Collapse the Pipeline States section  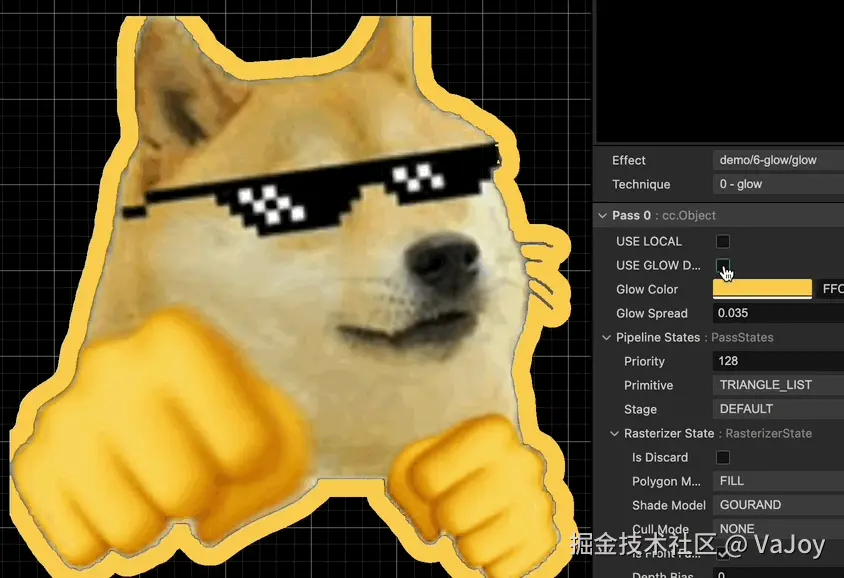[607, 337]
